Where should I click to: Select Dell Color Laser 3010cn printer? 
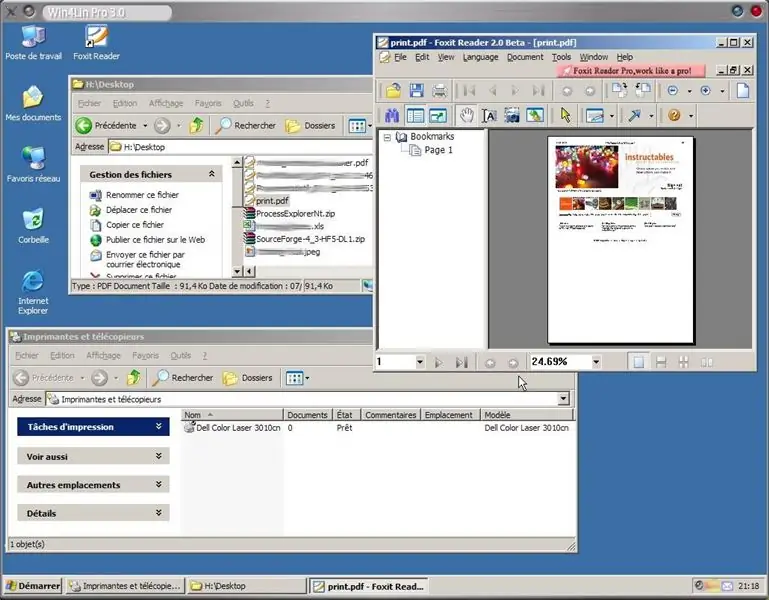coord(238,428)
